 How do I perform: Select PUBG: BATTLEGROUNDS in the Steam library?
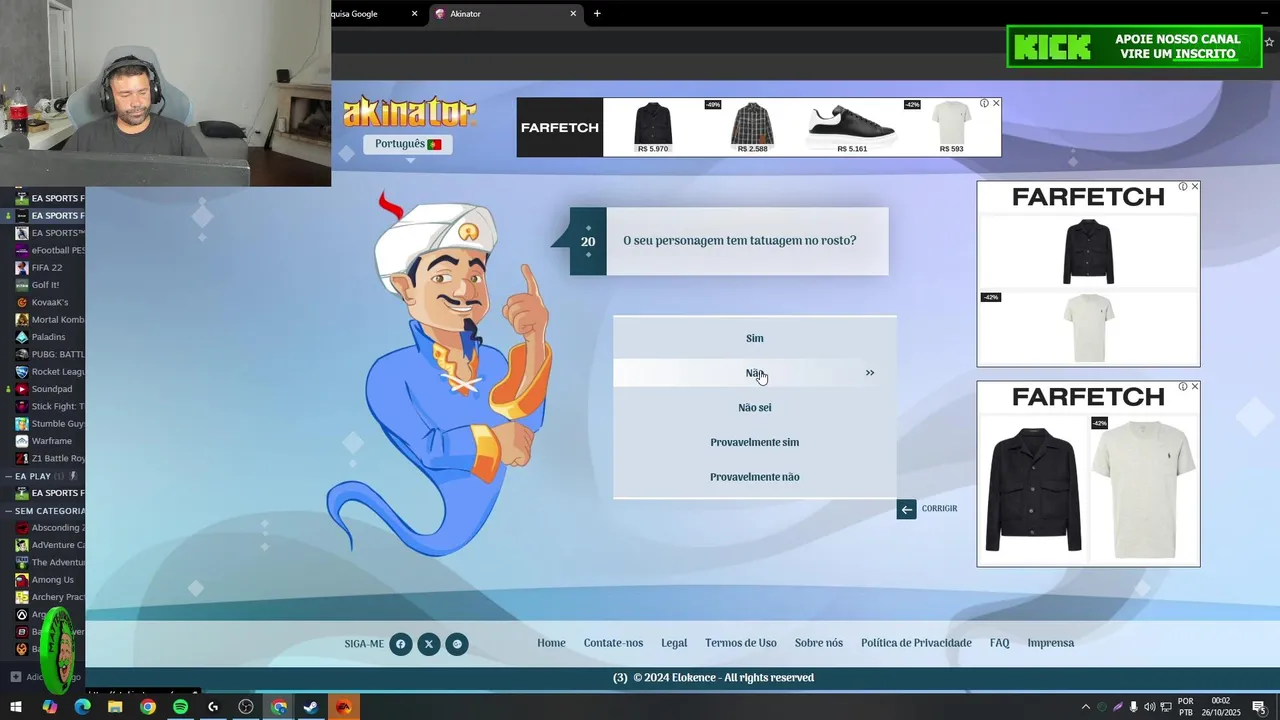pos(50,354)
